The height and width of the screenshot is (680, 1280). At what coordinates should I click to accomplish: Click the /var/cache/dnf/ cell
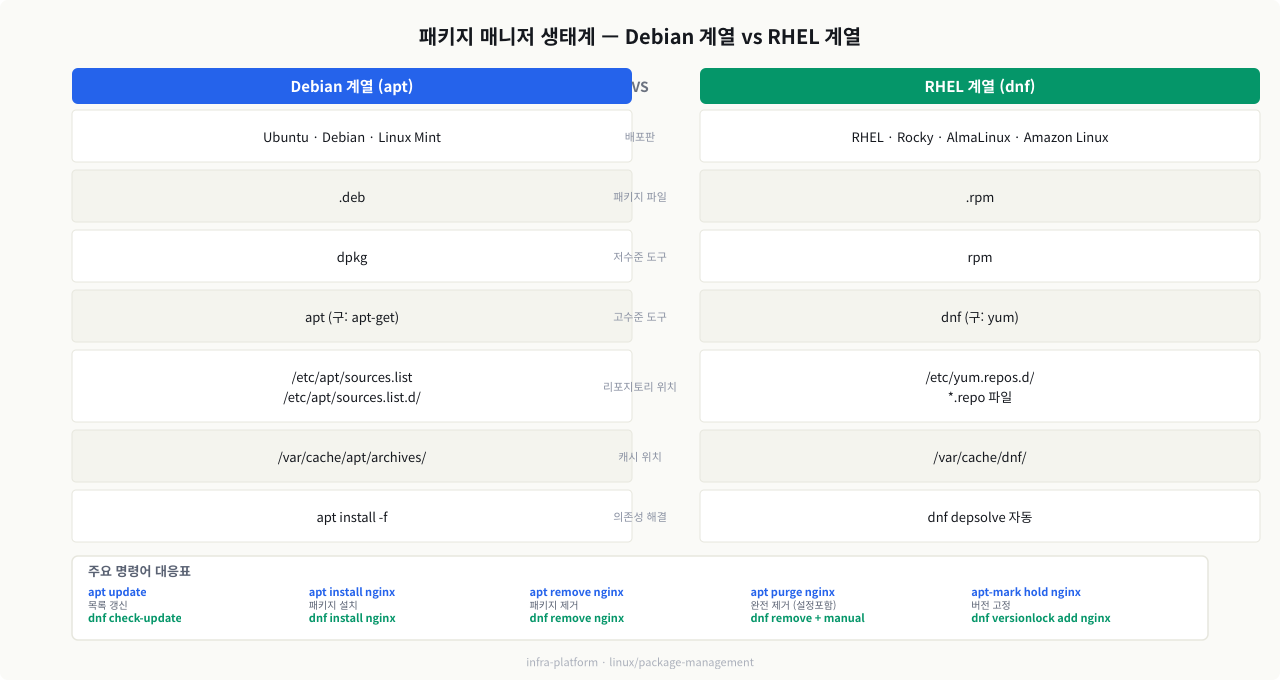(x=980, y=456)
